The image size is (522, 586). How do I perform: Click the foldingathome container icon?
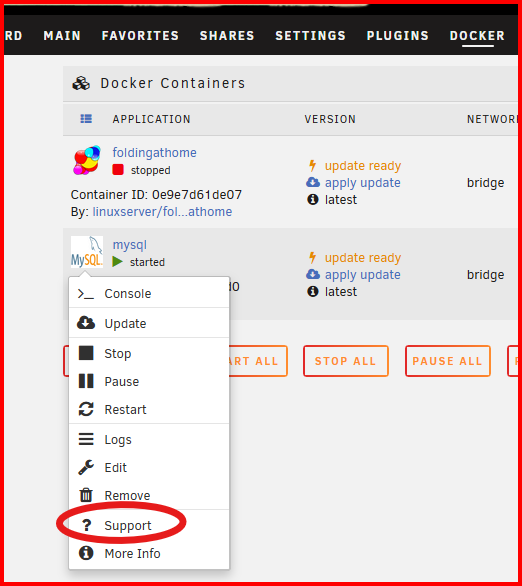[87, 160]
